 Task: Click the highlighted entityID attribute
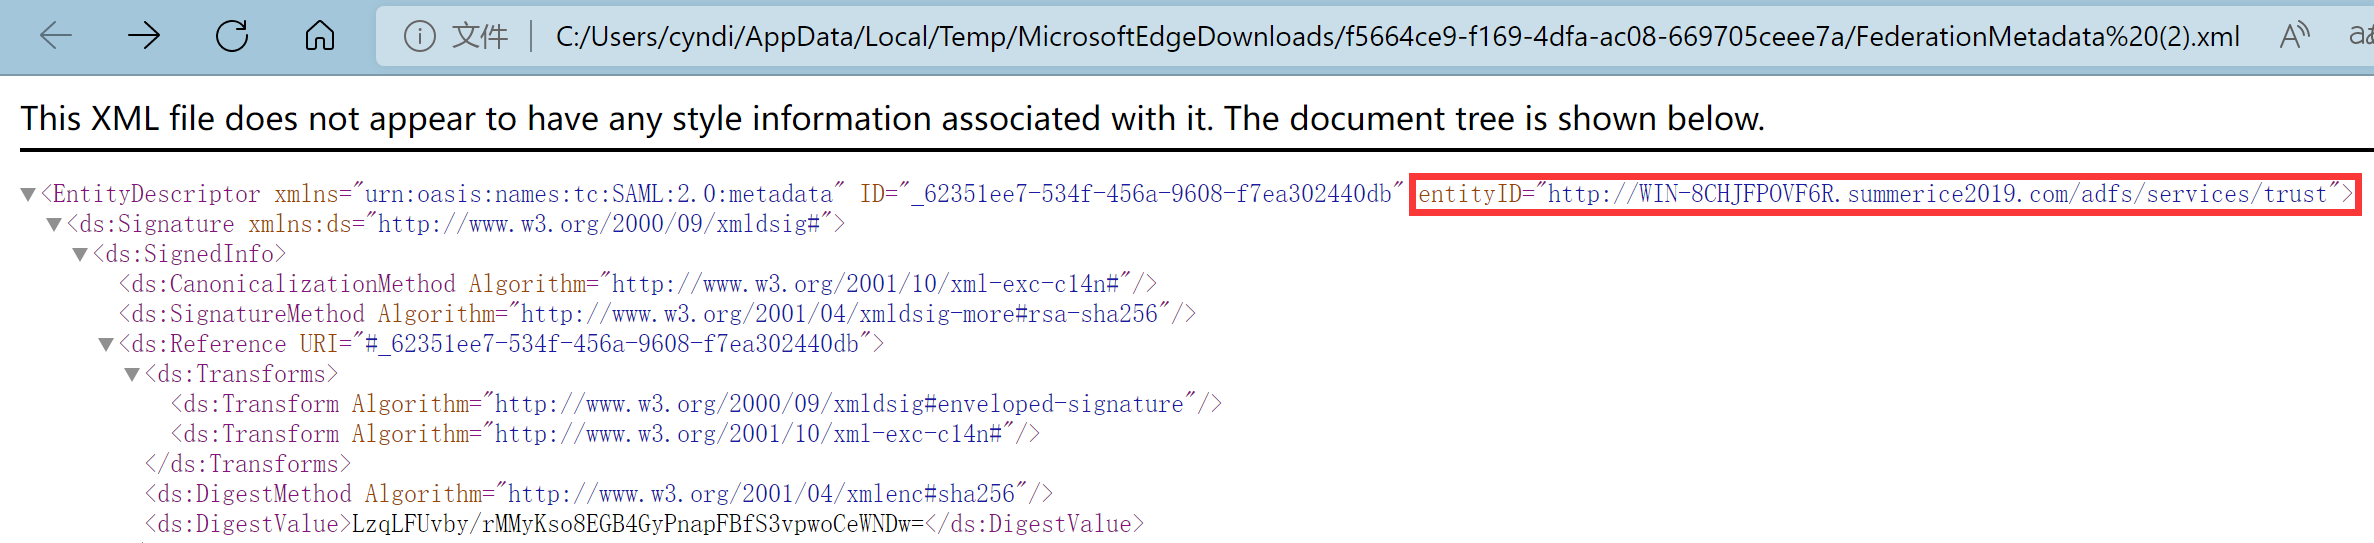(x=1884, y=194)
